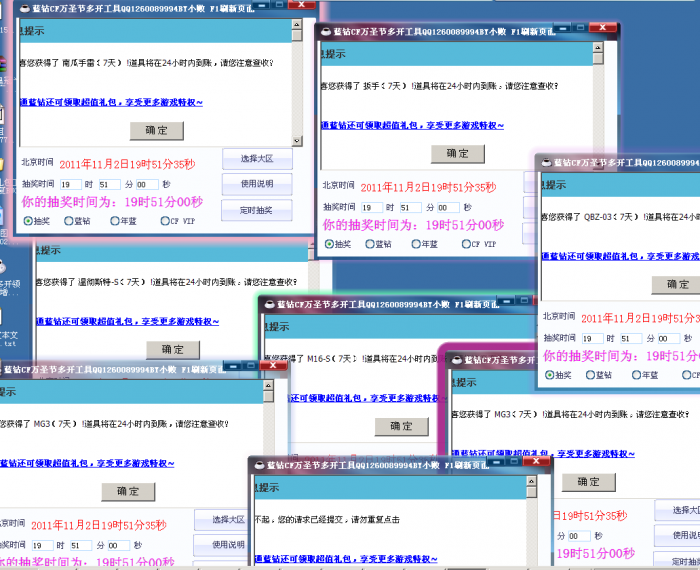Click title icon of purple-bordered MG3 window
This screenshot has height=570, width=700.
point(457,360)
